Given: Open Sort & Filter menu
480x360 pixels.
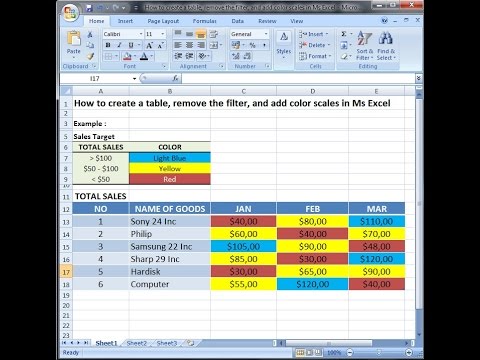Looking at the screenshot, I should pyautogui.click(x=364, y=46).
